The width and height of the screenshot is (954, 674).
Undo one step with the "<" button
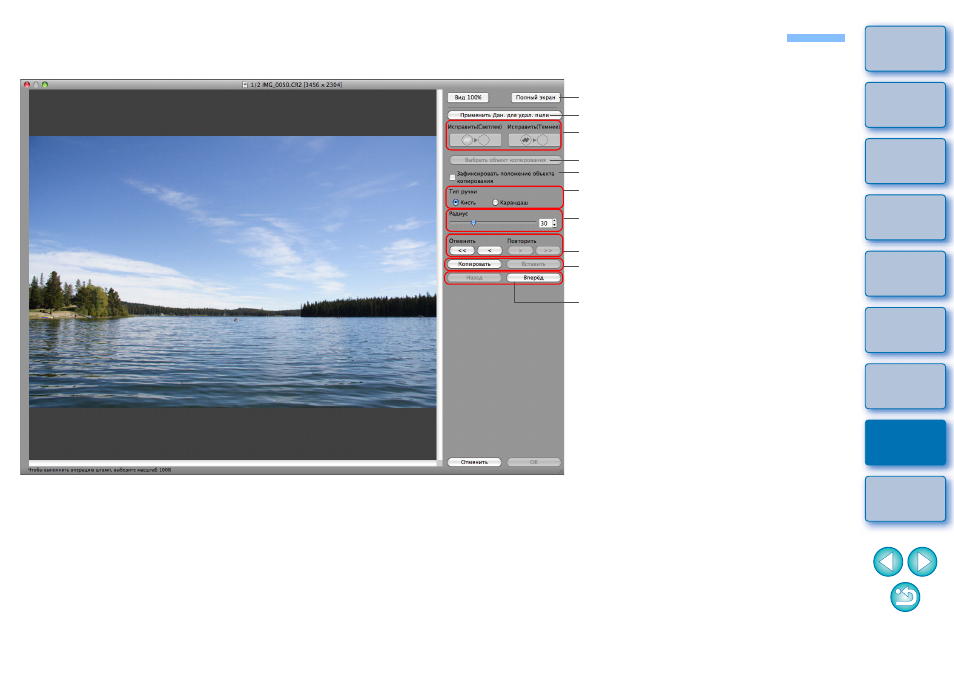pos(490,251)
